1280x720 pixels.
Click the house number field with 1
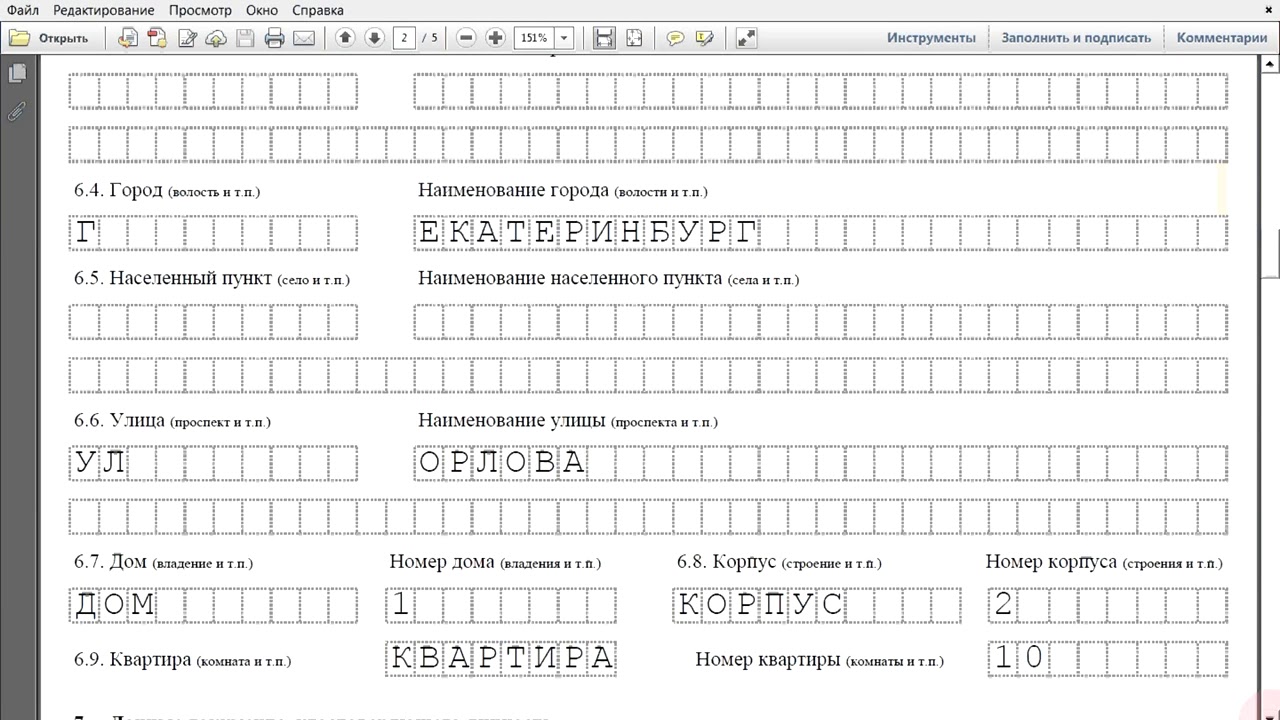coord(501,605)
